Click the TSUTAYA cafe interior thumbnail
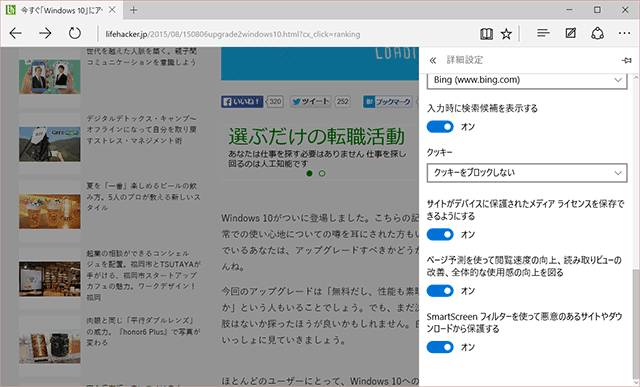 tap(50, 279)
